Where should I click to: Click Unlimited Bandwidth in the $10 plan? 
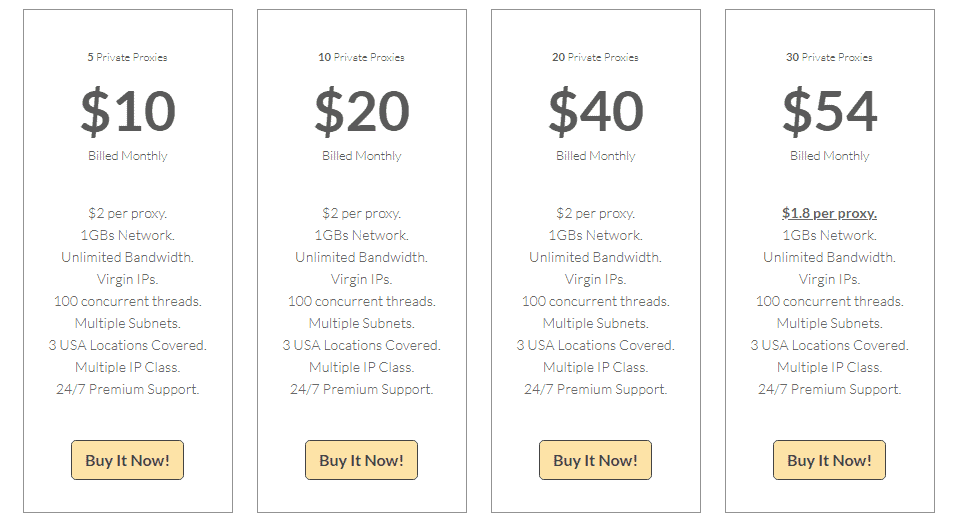pyautogui.click(x=127, y=257)
